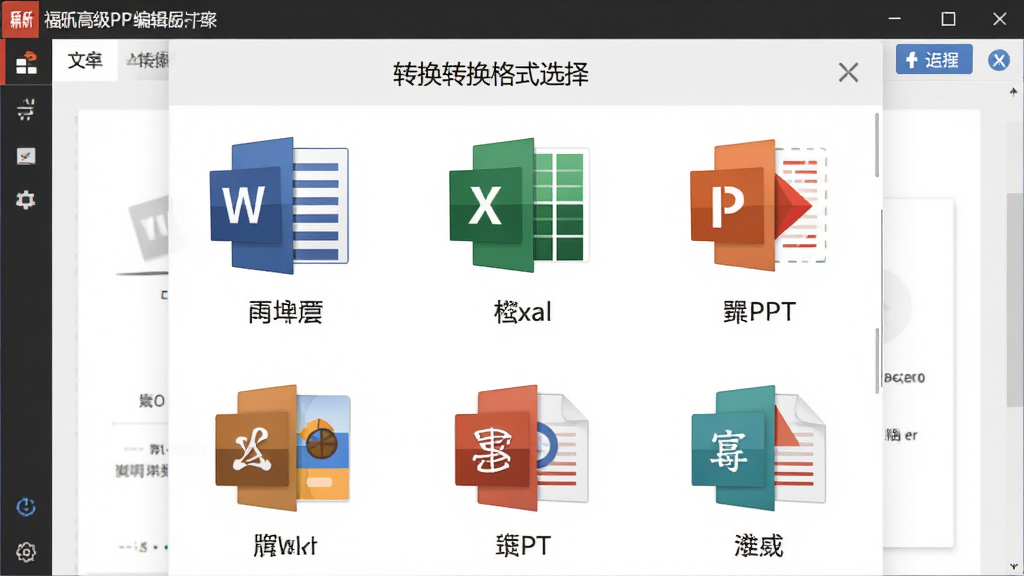This screenshot has height=576, width=1024.
Task: Click the Excel format label text
Action: (x=522, y=312)
